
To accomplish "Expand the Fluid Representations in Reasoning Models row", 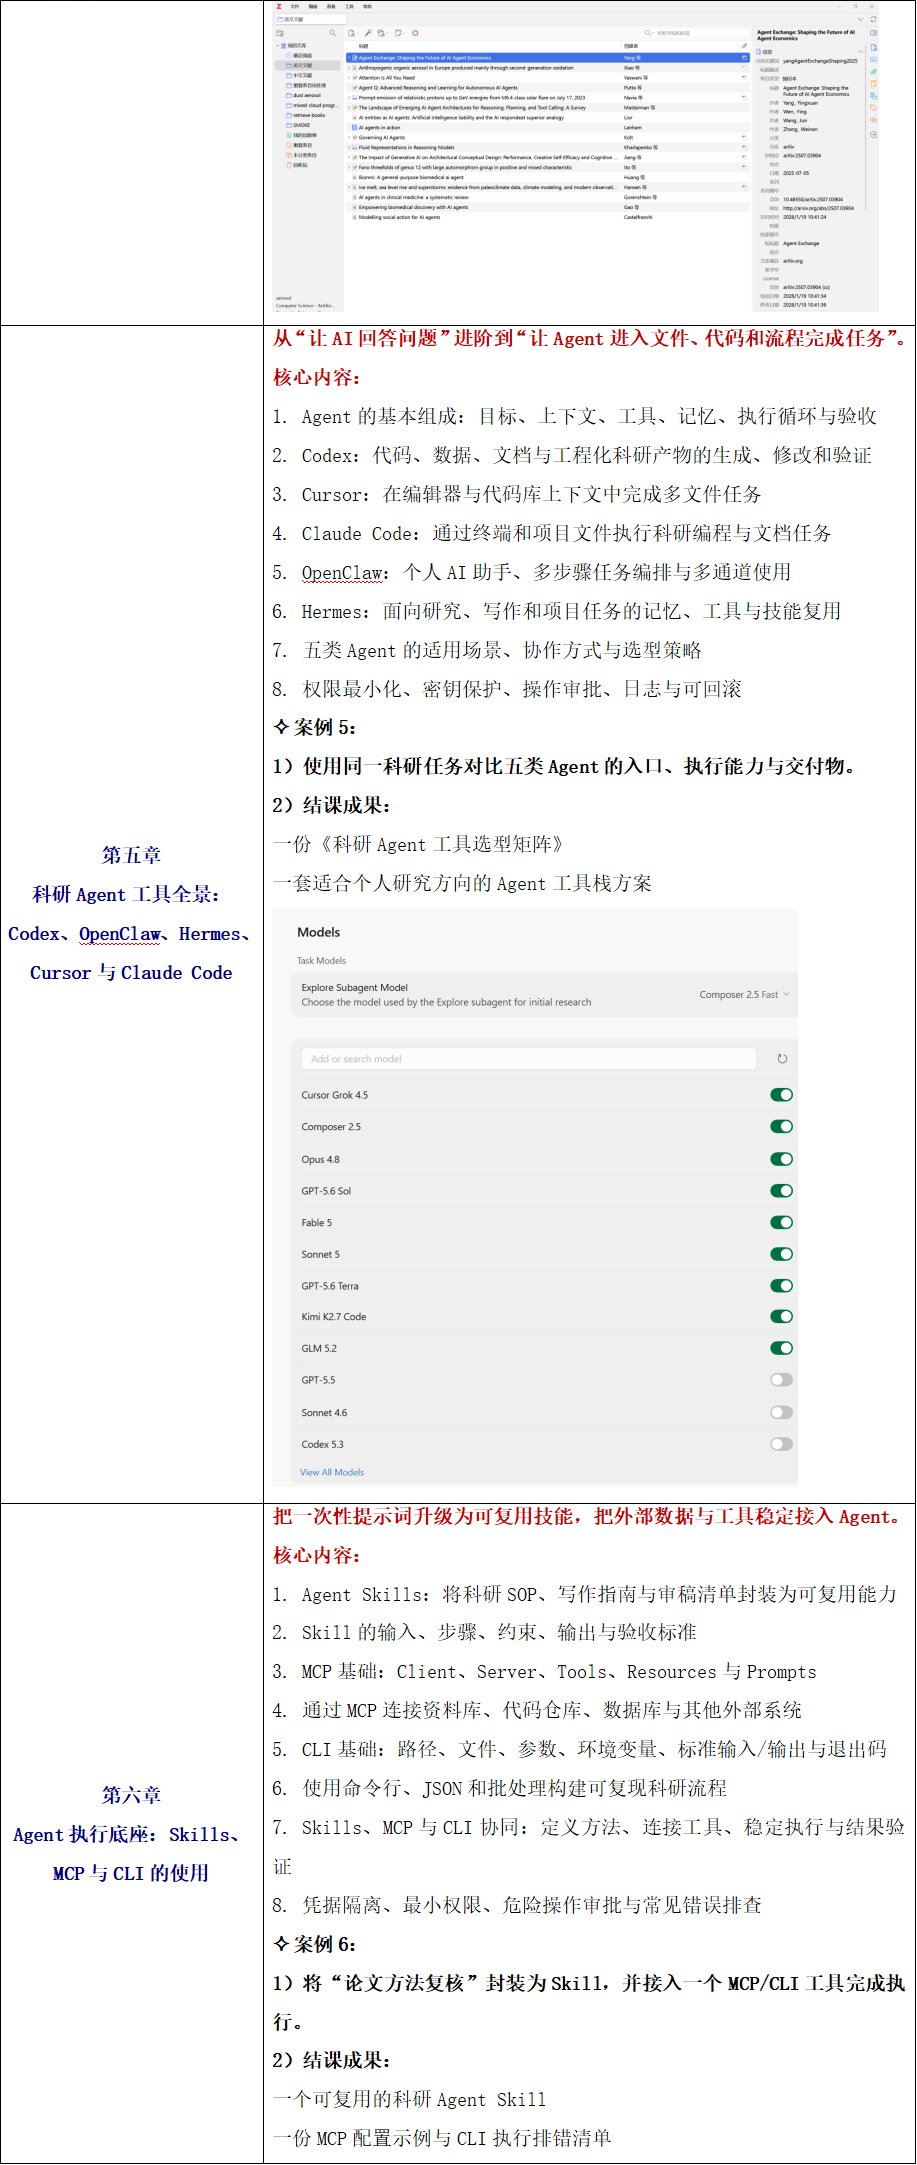I will pyautogui.click(x=349, y=147).
